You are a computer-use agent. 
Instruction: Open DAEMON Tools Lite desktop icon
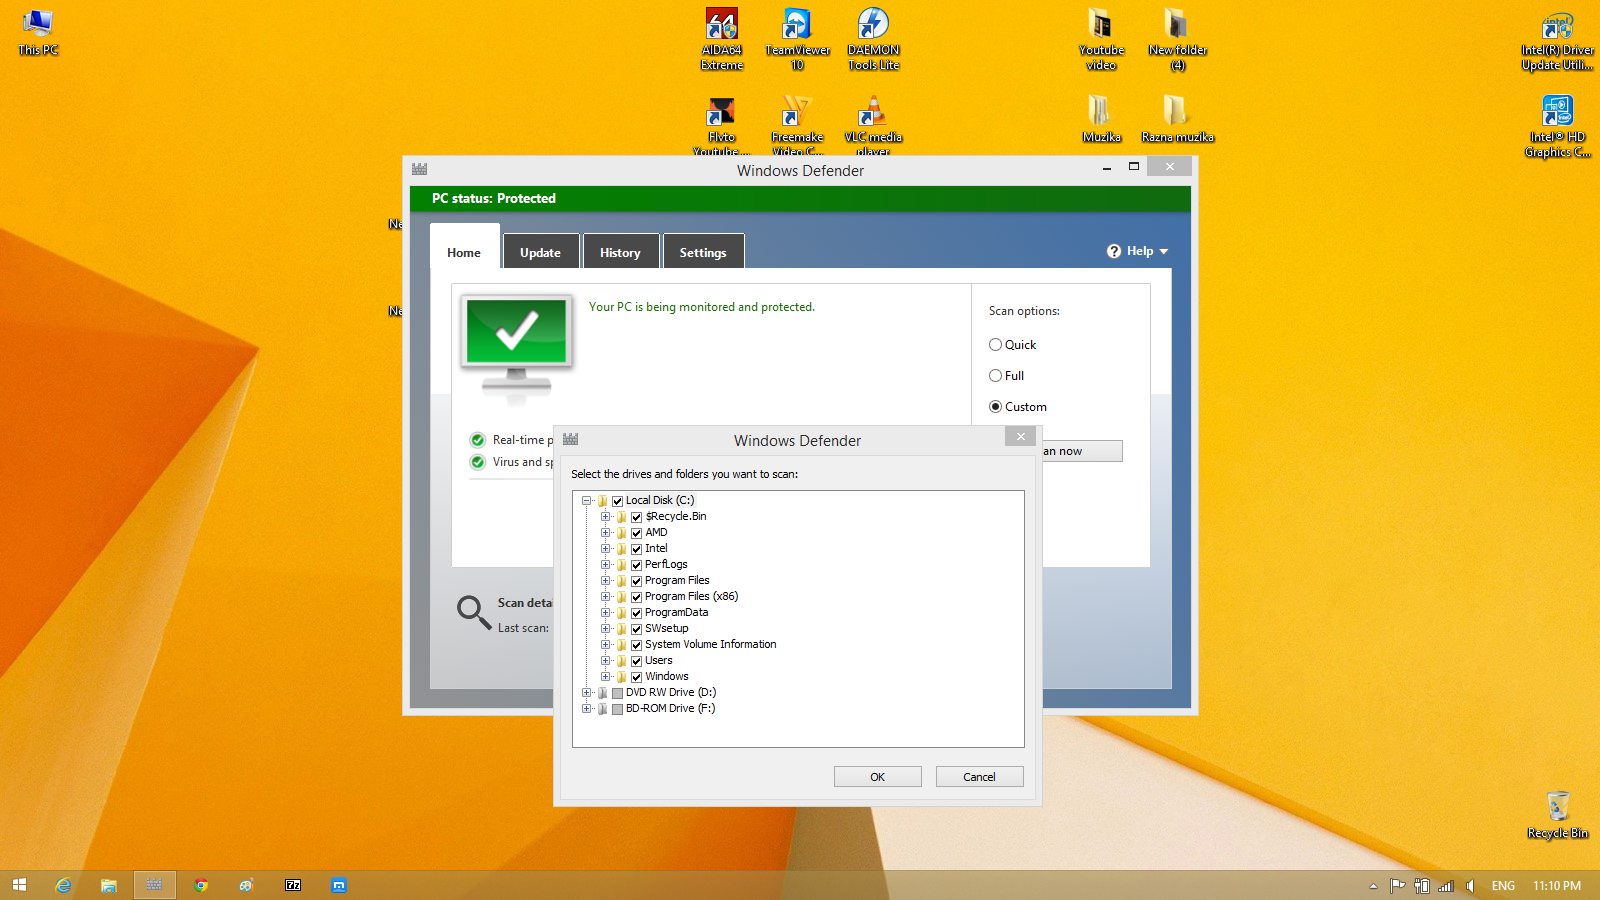(x=873, y=39)
